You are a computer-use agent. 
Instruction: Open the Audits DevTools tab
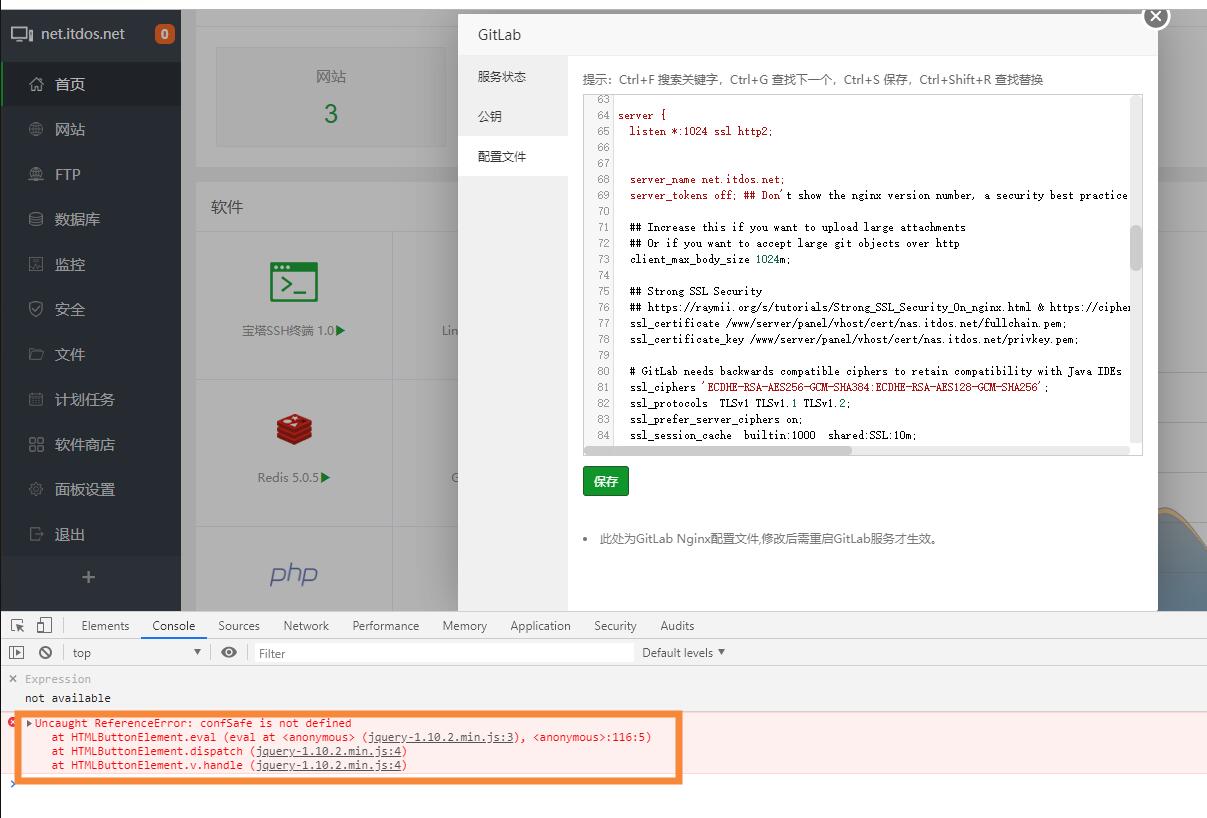click(677, 625)
